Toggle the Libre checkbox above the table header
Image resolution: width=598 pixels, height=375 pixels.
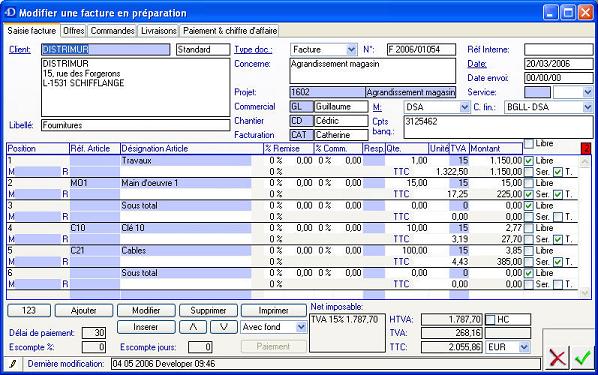pyautogui.click(x=529, y=144)
